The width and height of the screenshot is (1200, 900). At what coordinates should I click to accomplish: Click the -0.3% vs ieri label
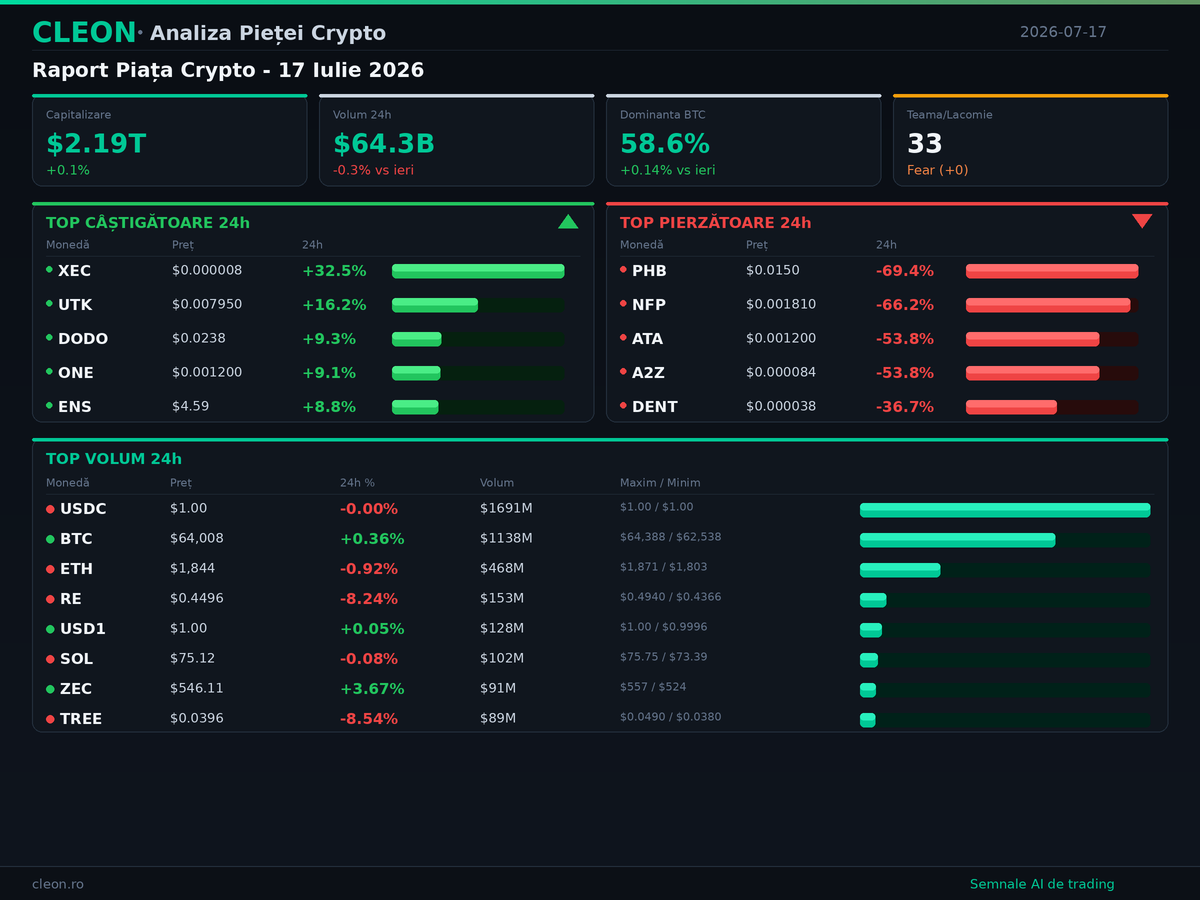[x=373, y=170]
